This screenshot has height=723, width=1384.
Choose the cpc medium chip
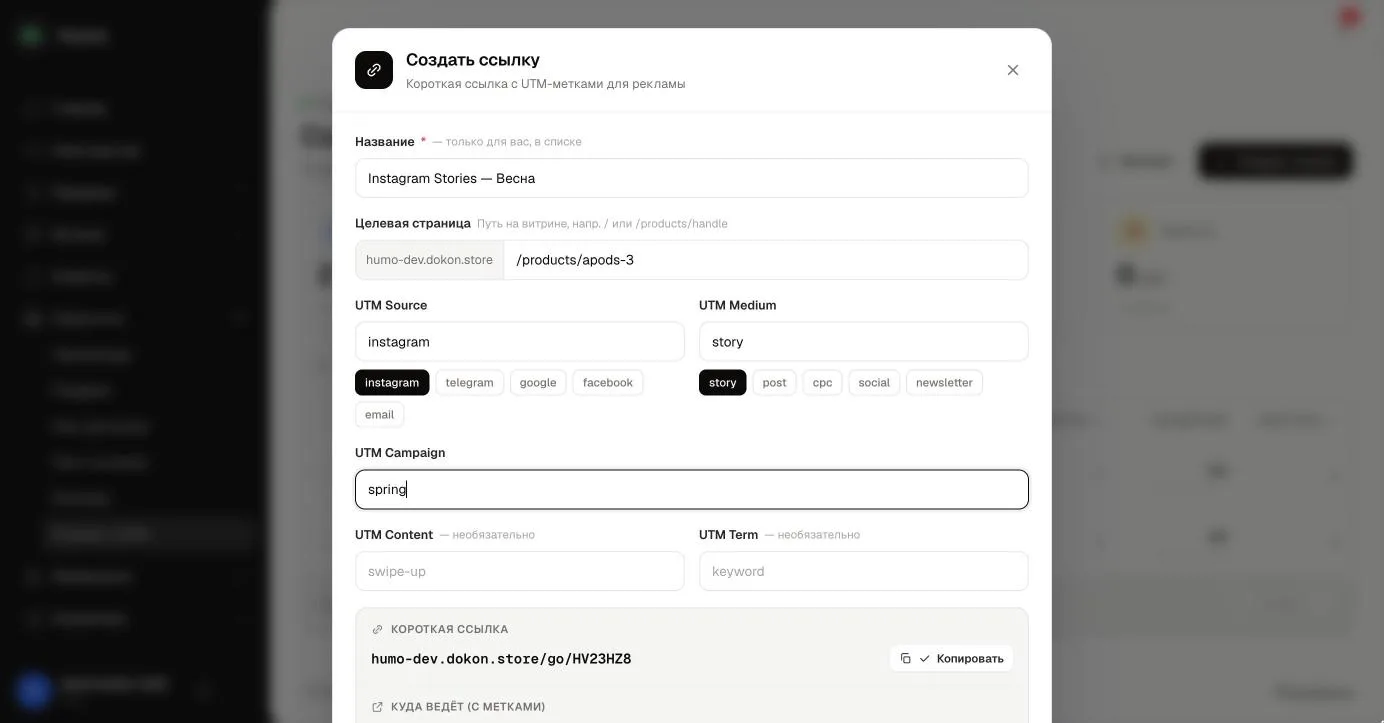tap(822, 383)
